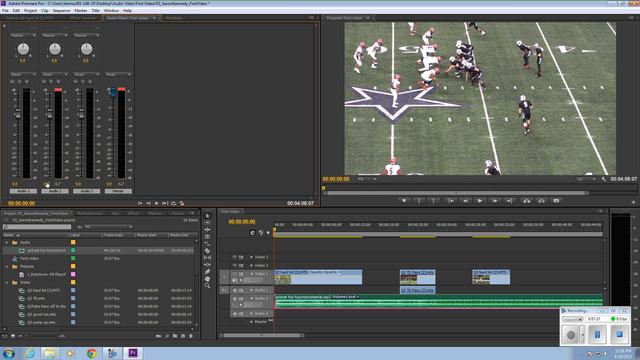Click the New Item icon in Project panel

pos(183,336)
